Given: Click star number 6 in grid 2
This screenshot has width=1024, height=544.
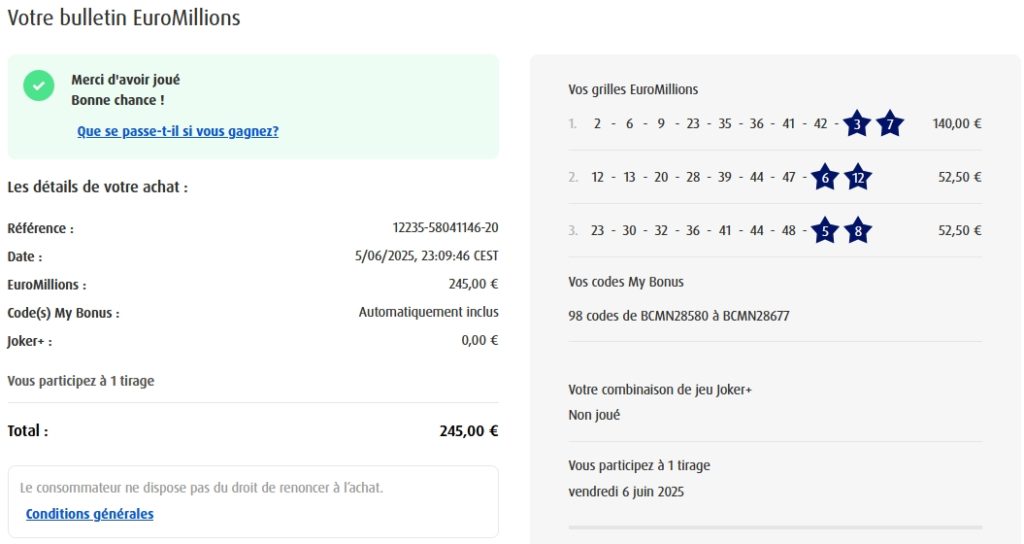Looking at the screenshot, I should tap(824, 178).
